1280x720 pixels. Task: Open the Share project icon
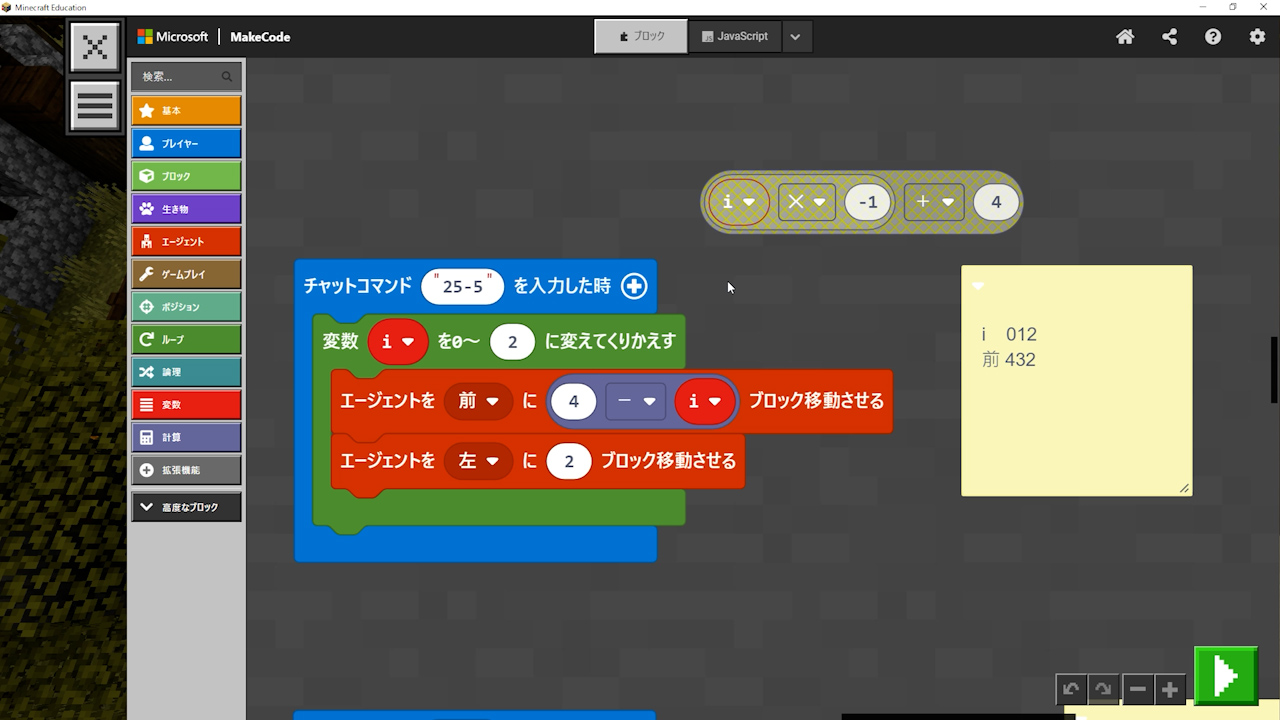[x=1169, y=37]
